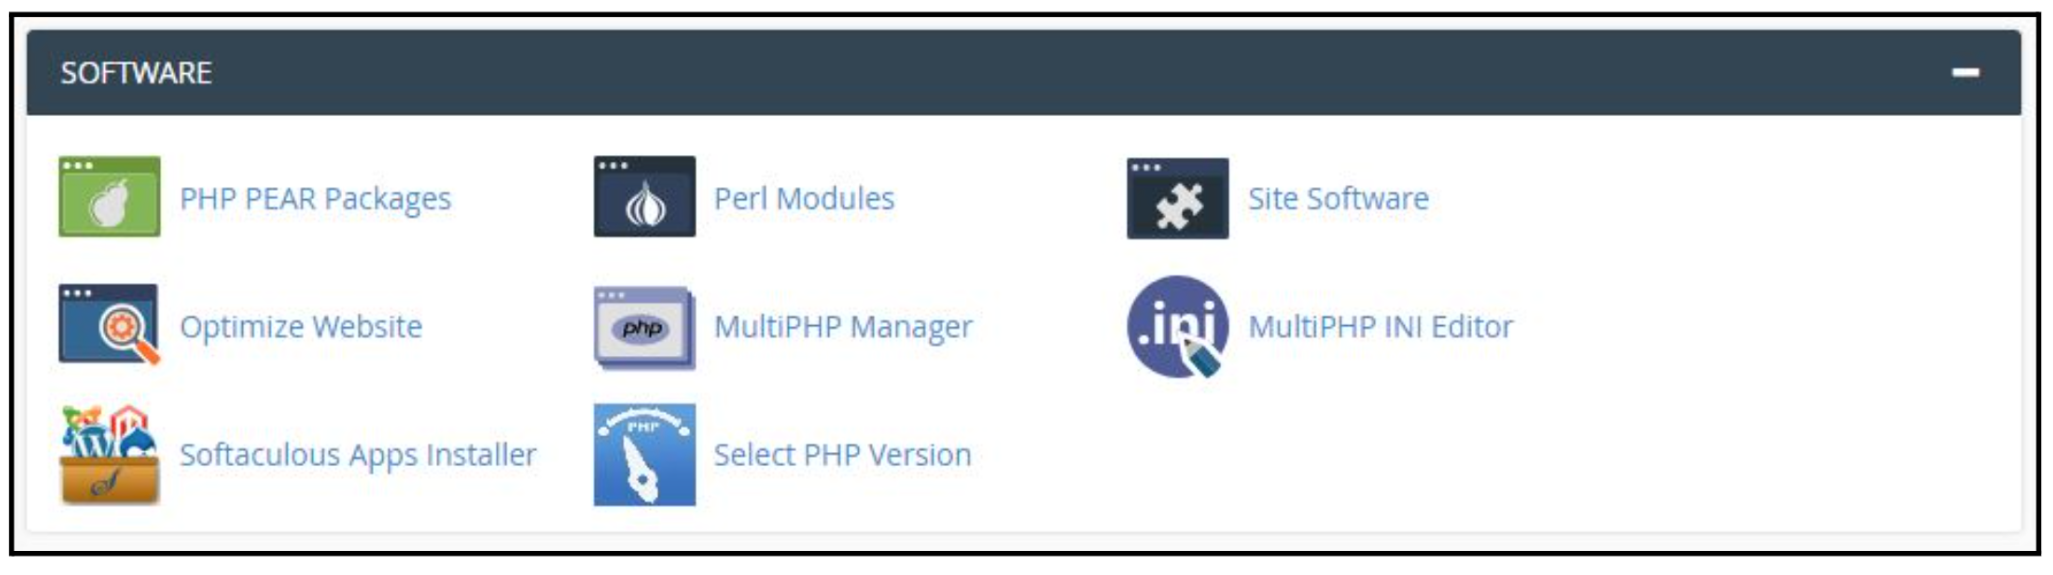Click the dark SOFTWARE header bar
Image resolution: width=2053 pixels, height=575 pixels.
[1000, 72]
